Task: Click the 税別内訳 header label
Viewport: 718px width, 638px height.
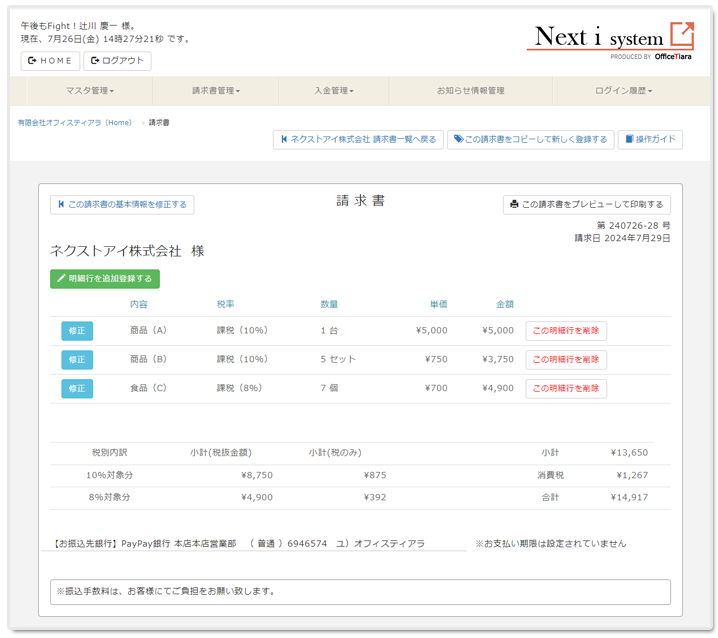Action: [x=109, y=453]
